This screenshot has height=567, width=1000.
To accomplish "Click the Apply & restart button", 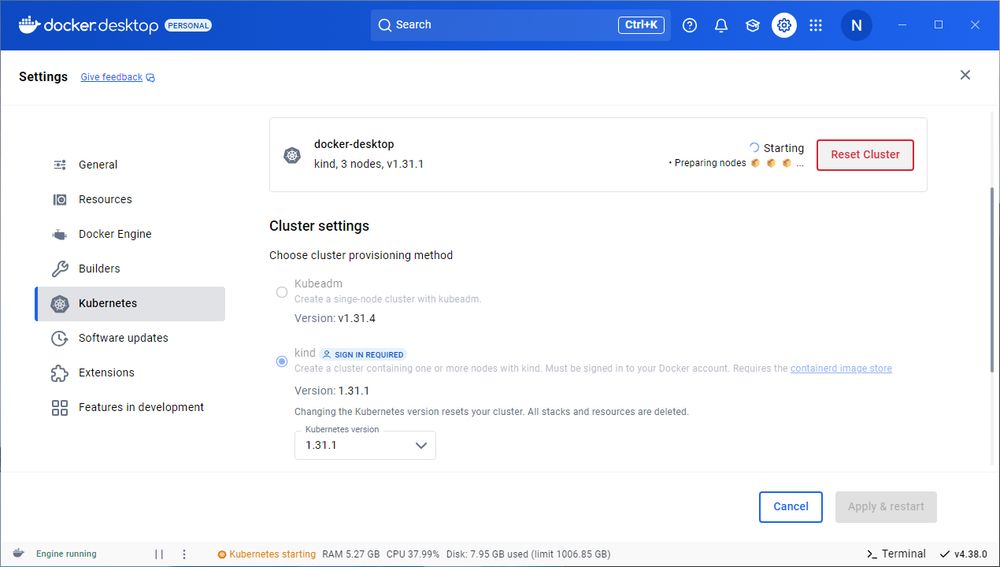I will pos(886,506).
